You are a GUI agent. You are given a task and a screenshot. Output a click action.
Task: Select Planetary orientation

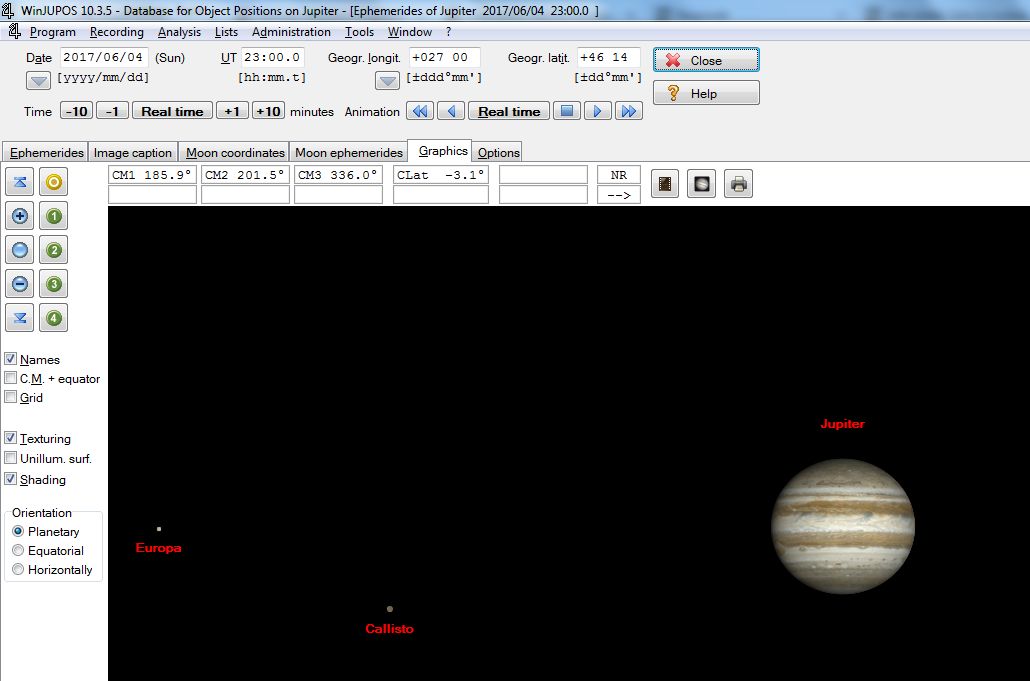[x=18, y=531]
